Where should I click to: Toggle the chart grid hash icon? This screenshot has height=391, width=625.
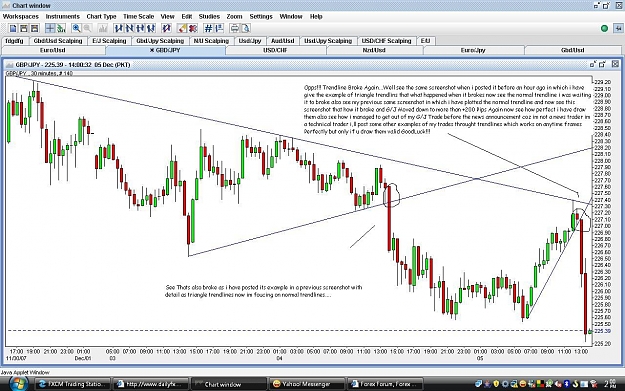coord(208,28)
